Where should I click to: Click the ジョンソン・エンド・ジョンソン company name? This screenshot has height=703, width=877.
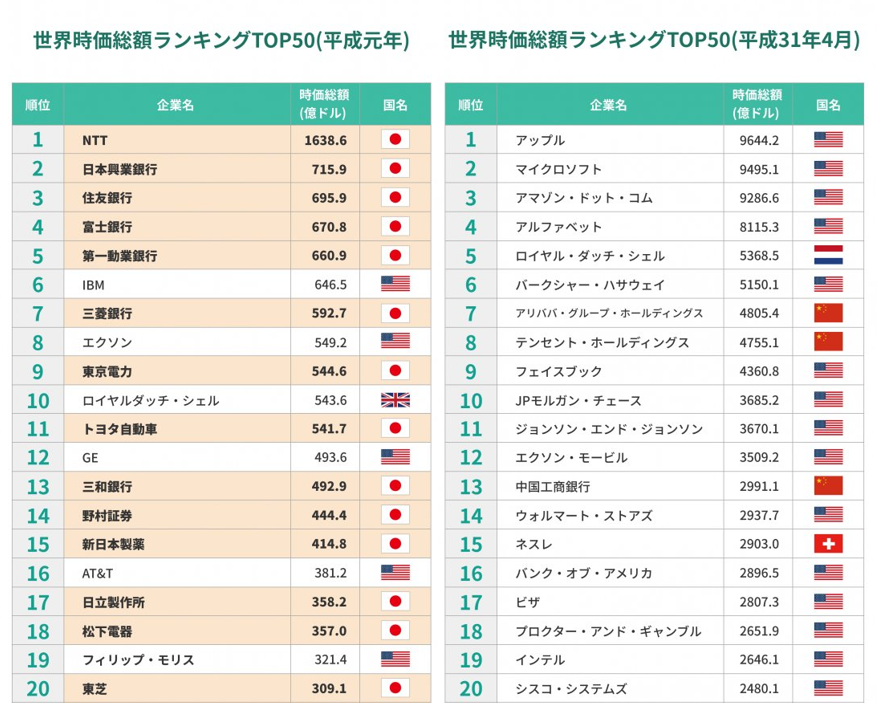click(609, 429)
